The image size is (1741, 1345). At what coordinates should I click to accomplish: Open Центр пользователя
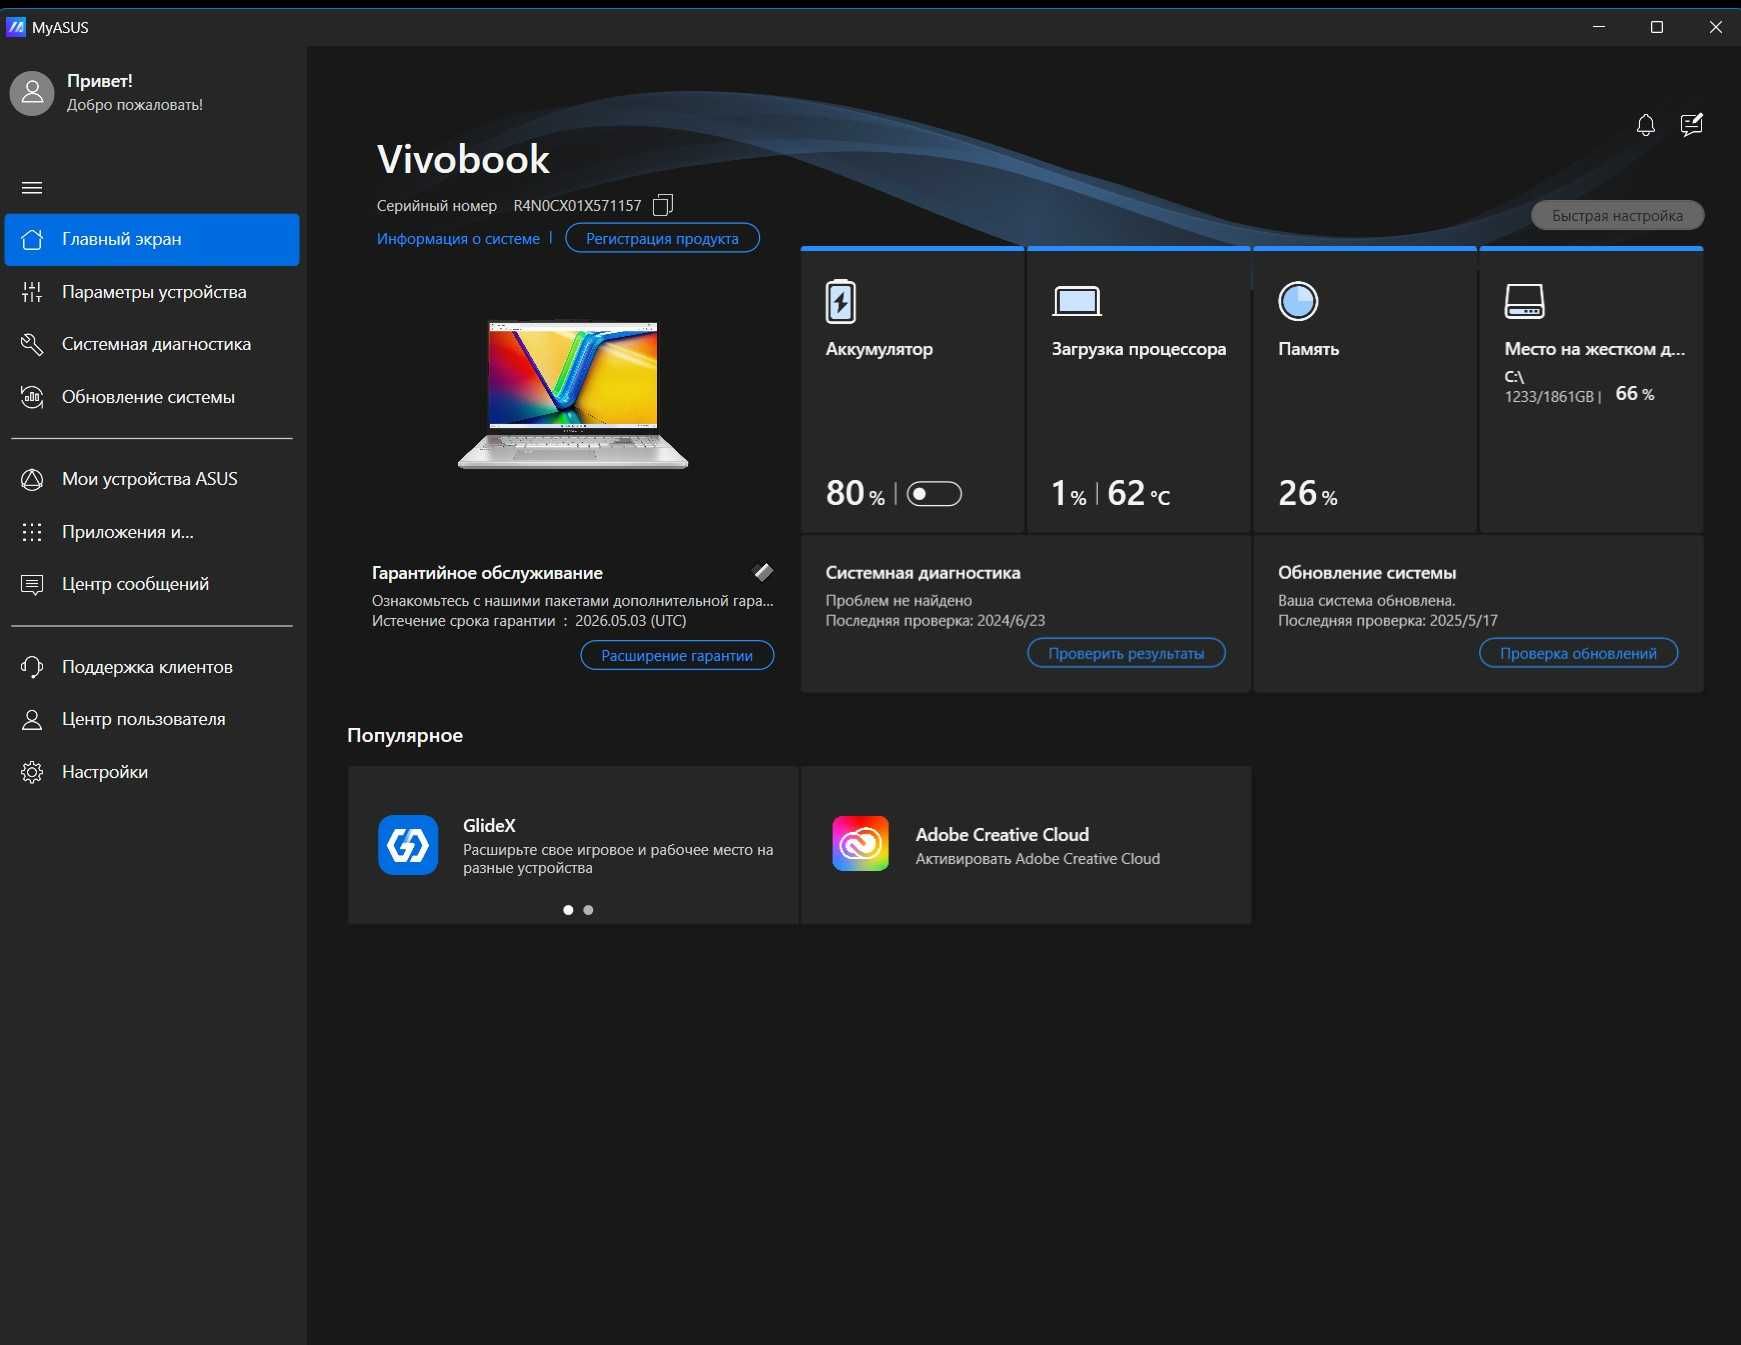152,719
